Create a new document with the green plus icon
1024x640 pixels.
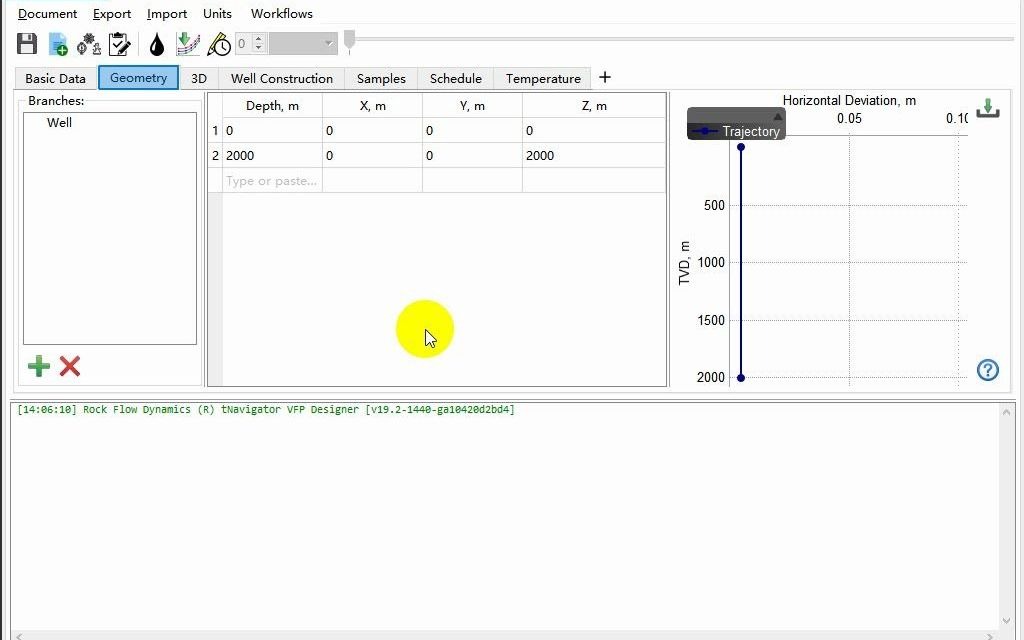pos(57,44)
